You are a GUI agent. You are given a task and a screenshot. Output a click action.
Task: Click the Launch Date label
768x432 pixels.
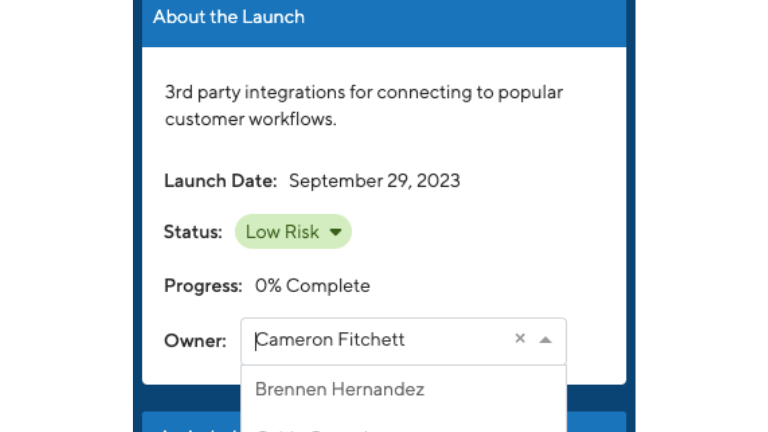pyautogui.click(x=220, y=181)
